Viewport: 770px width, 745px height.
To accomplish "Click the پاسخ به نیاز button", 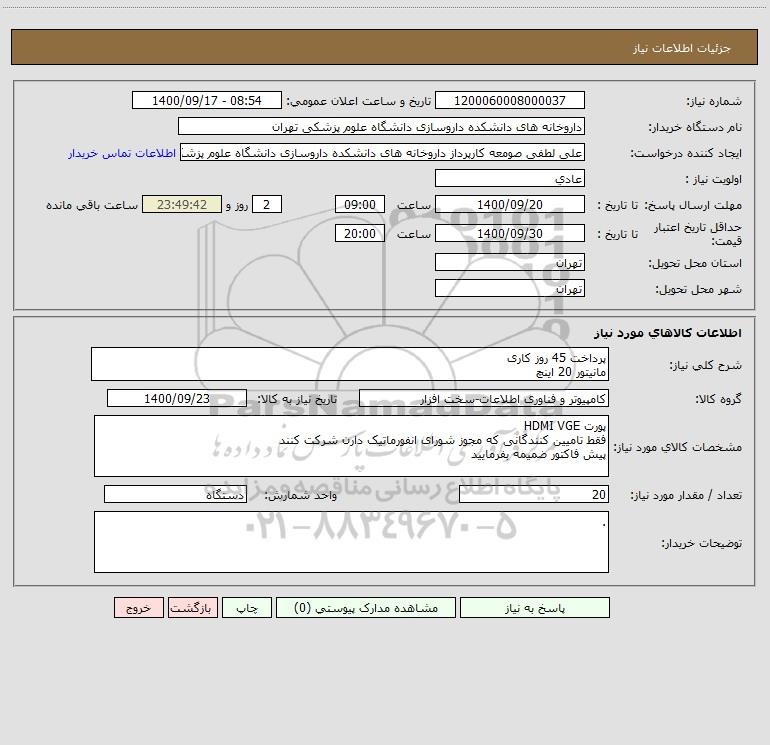I will pos(534,607).
